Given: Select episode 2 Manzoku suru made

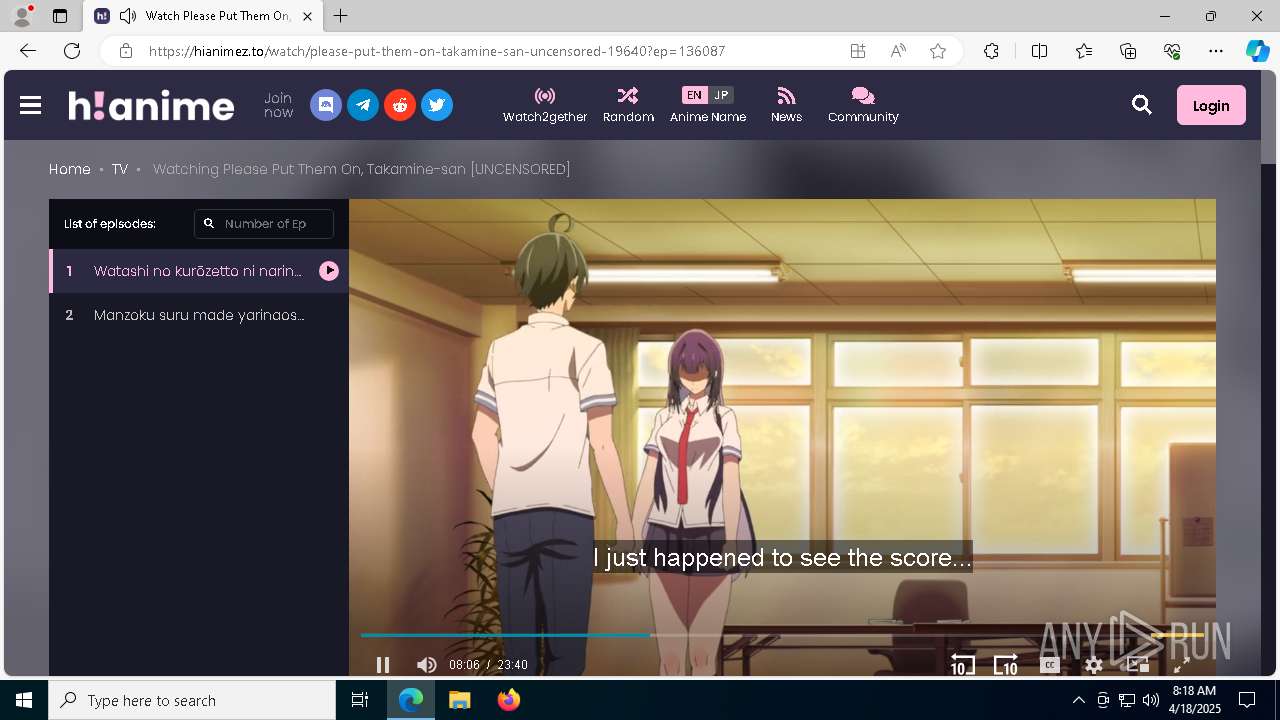Looking at the screenshot, I should click(x=199, y=315).
